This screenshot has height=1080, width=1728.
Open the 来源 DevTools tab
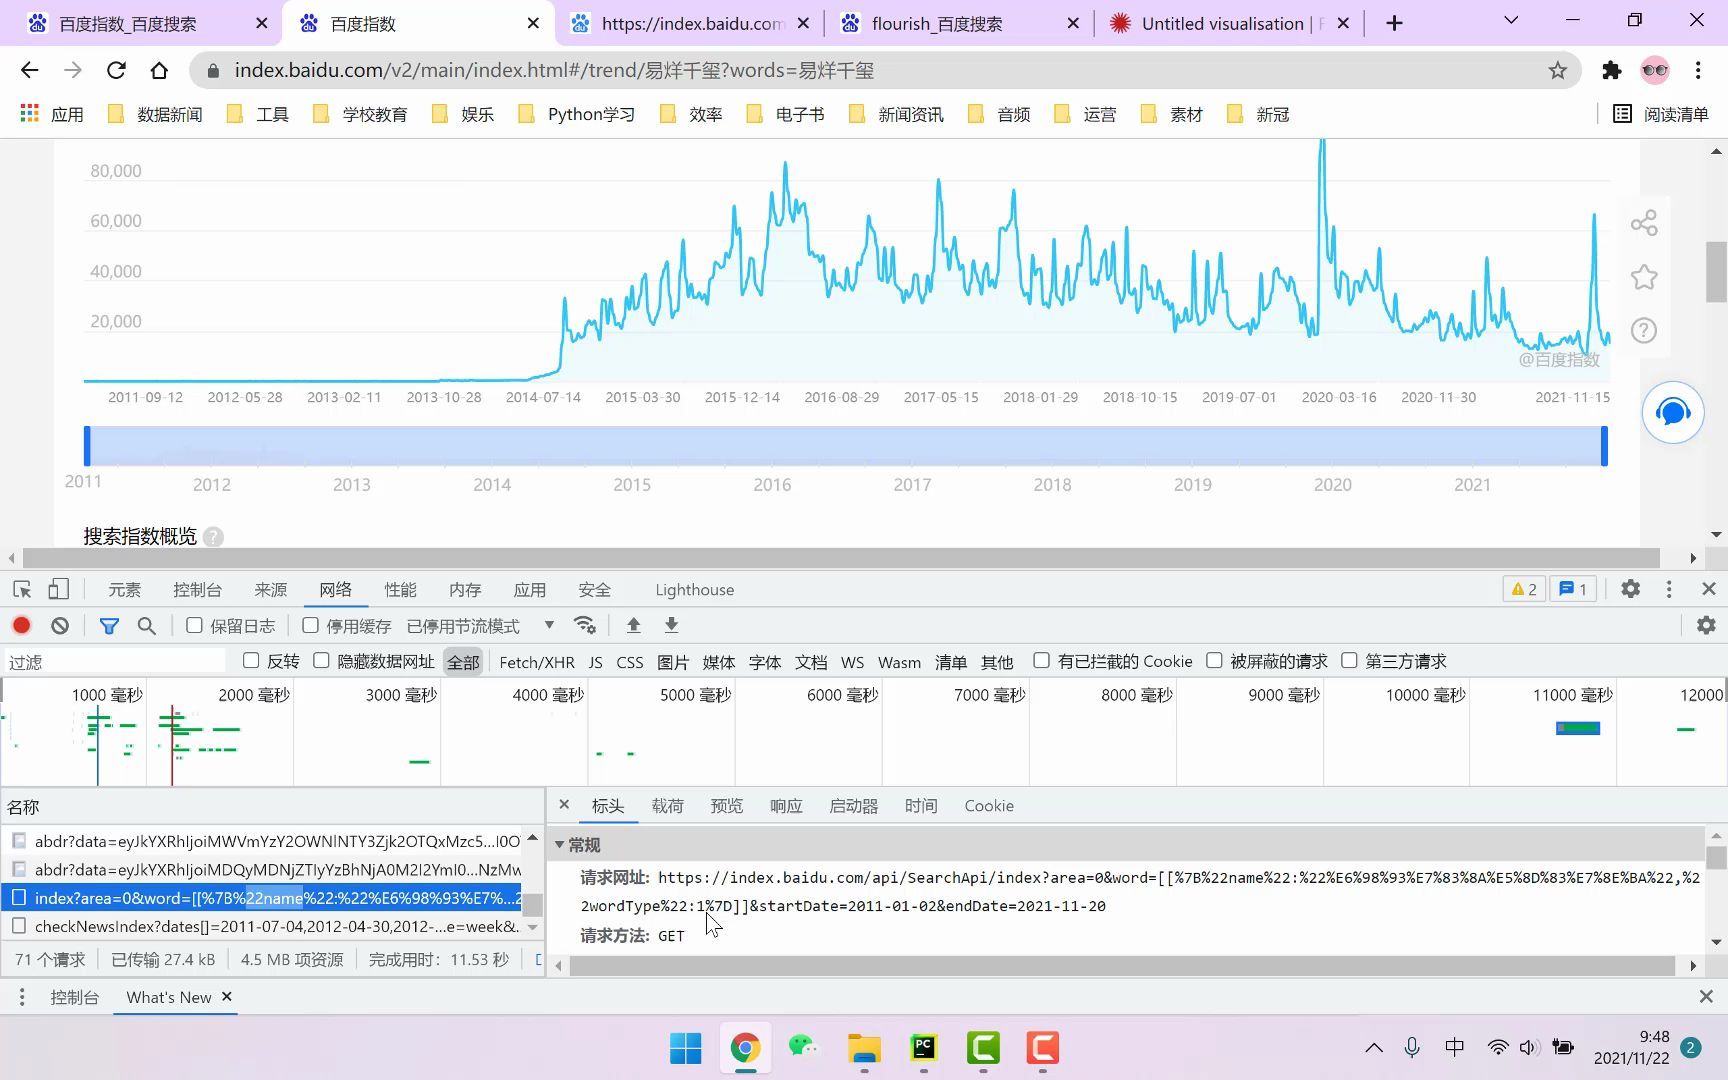[271, 590]
